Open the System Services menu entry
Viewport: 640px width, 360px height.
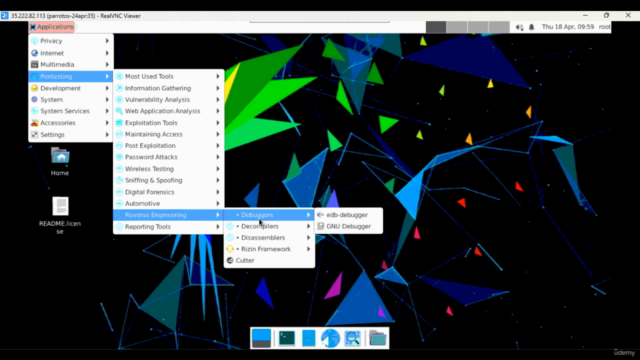pos(71,111)
